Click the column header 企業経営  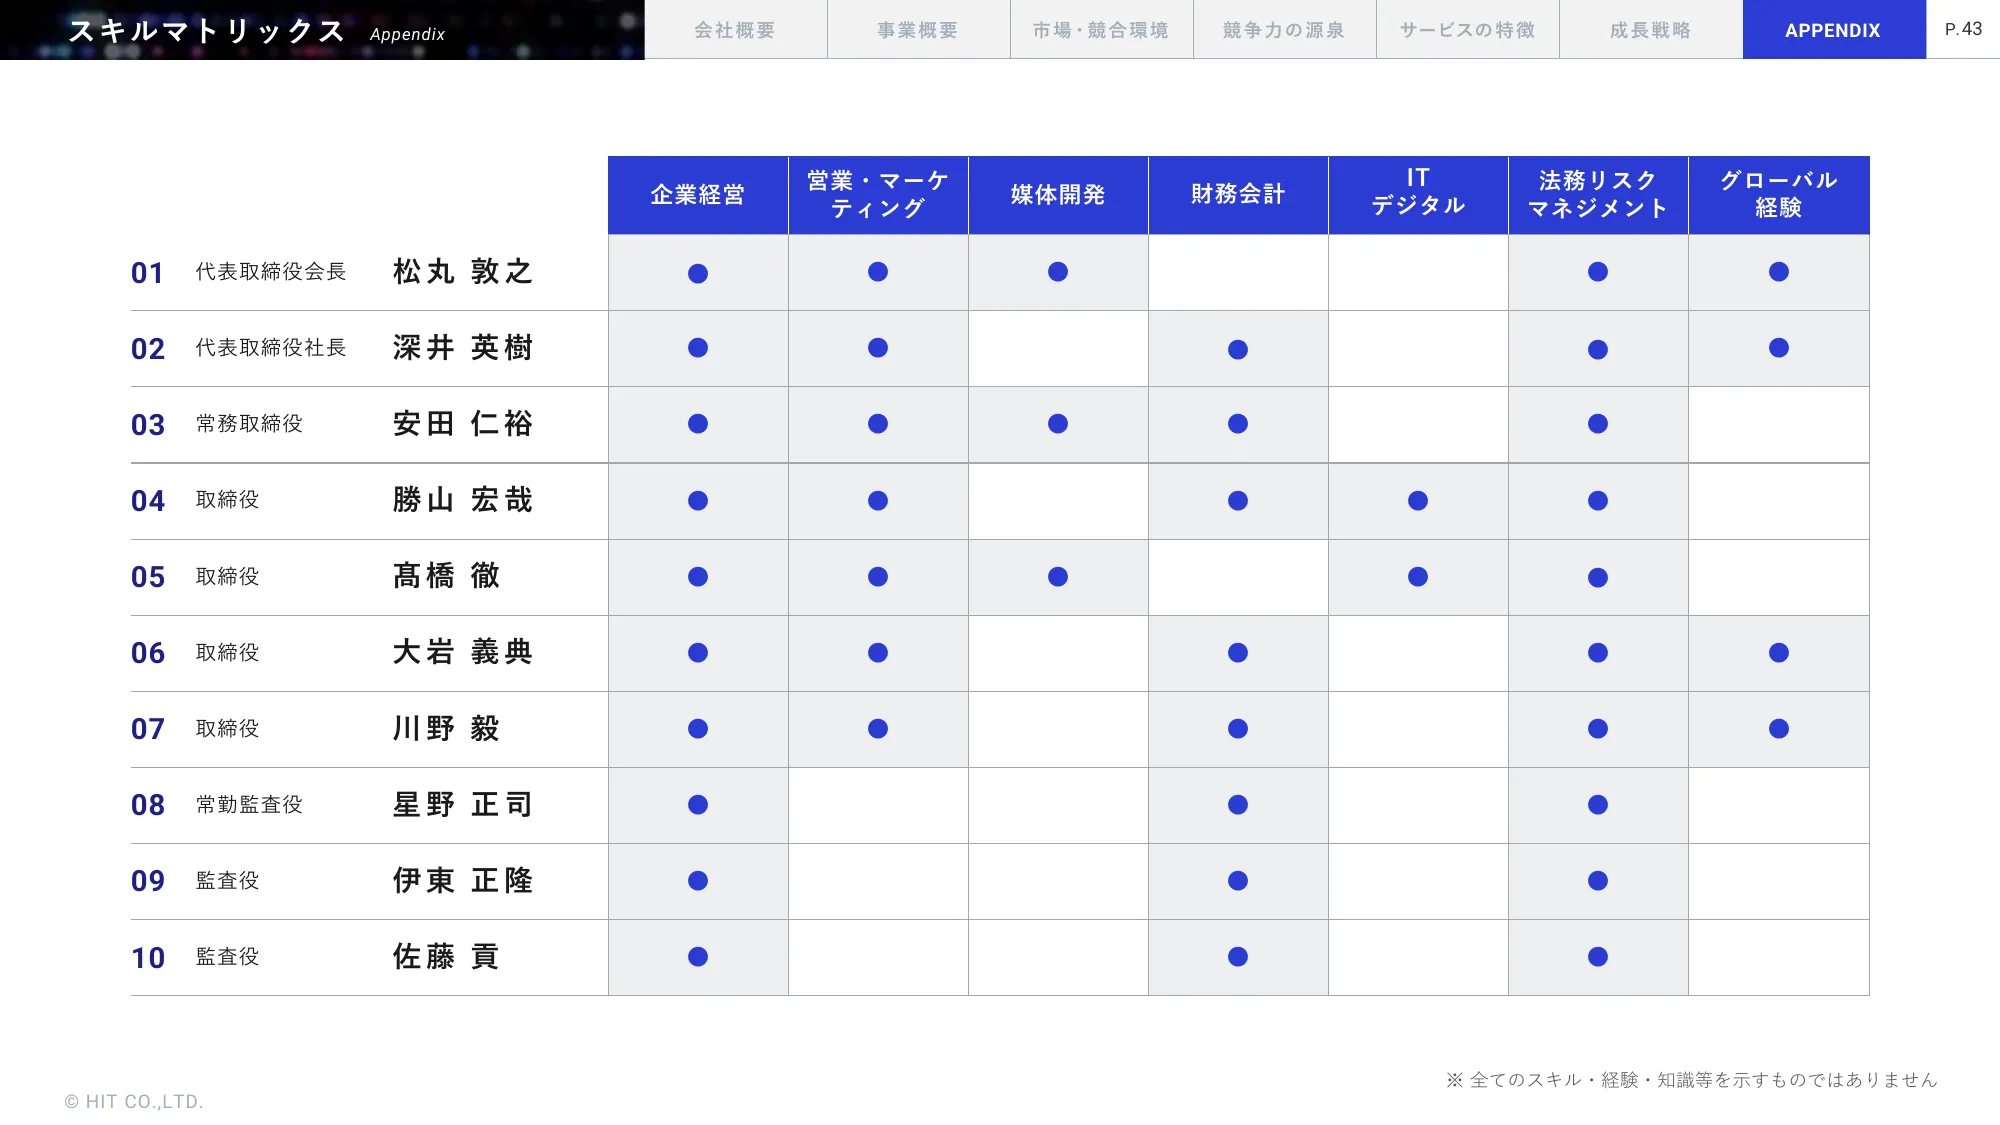(x=698, y=194)
